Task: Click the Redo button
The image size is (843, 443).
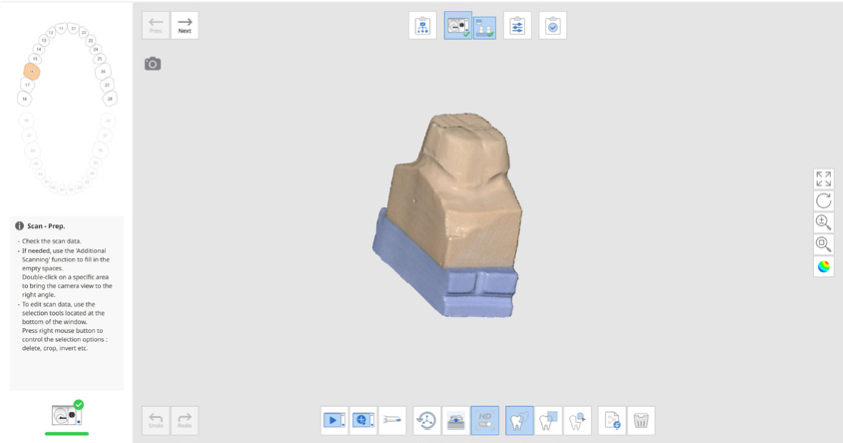Action: coord(185,420)
